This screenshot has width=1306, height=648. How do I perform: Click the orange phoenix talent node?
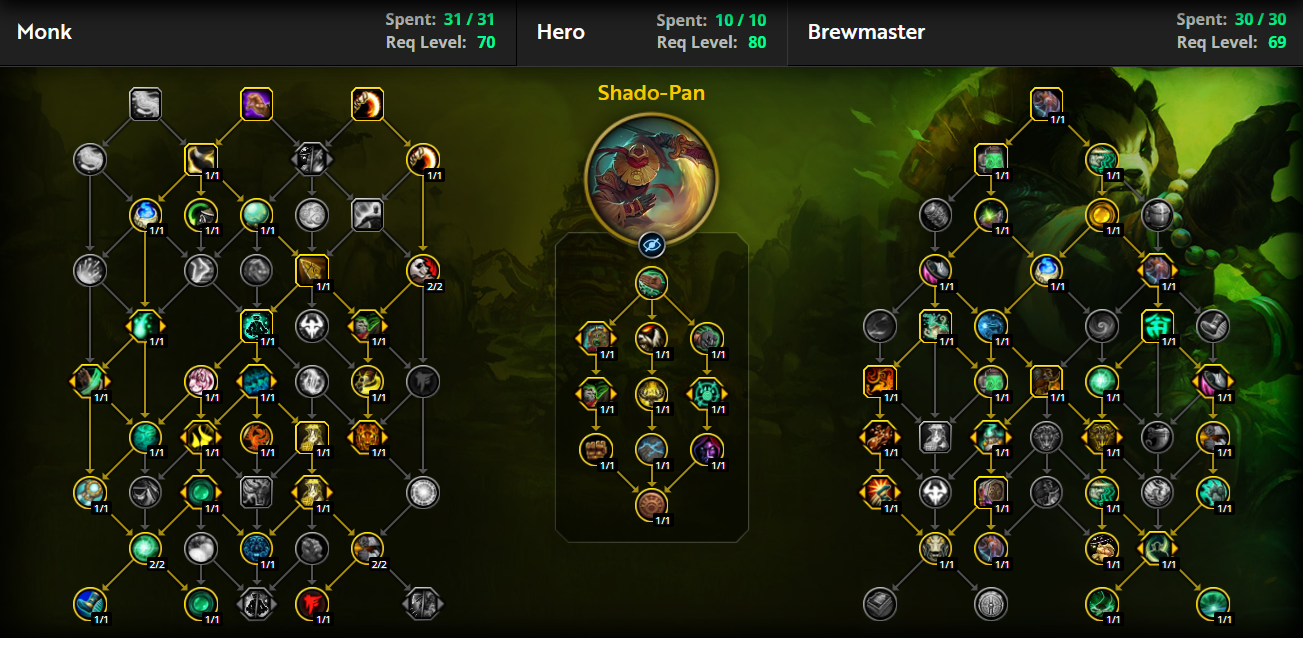point(257,436)
